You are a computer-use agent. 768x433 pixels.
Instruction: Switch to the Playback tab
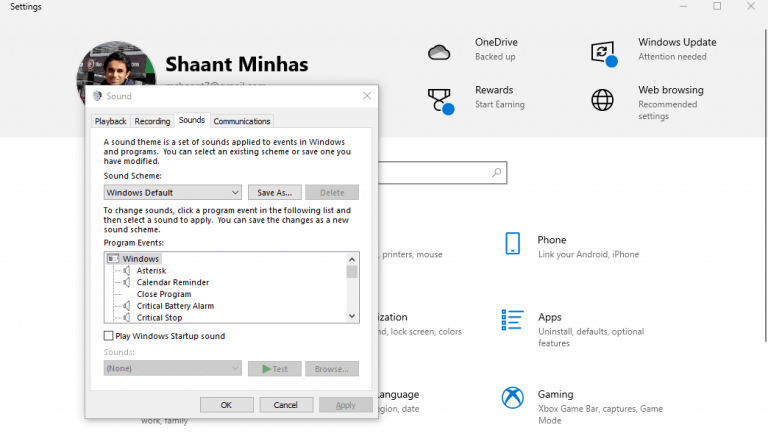coord(110,121)
